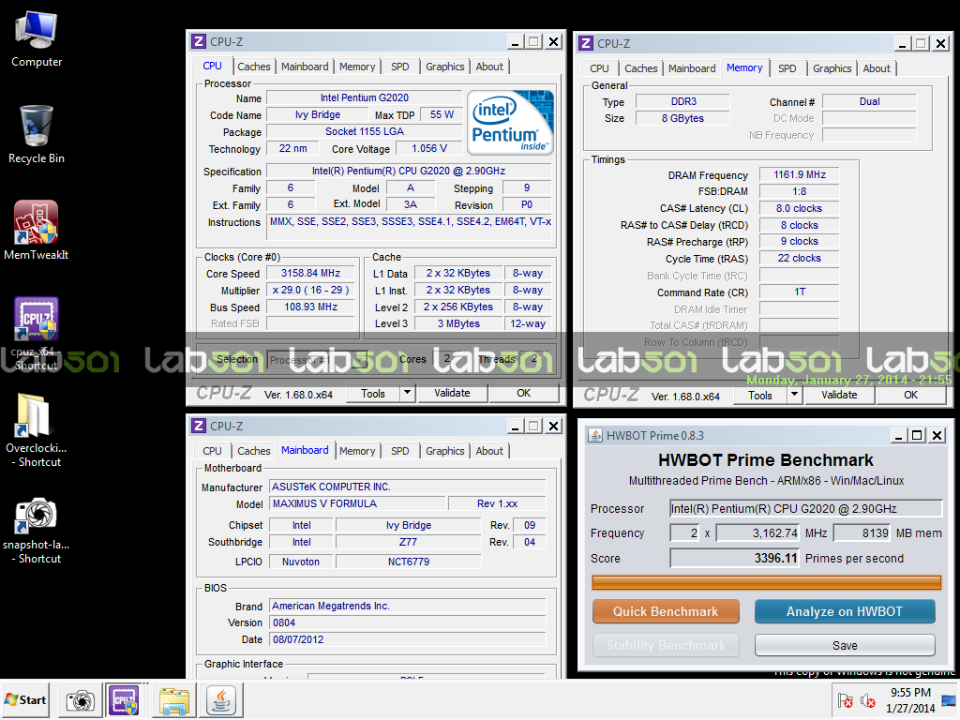This screenshot has width=960, height=720.
Task: Open SPD tab in Memory CPU-Z window
Action: (787, 69)
